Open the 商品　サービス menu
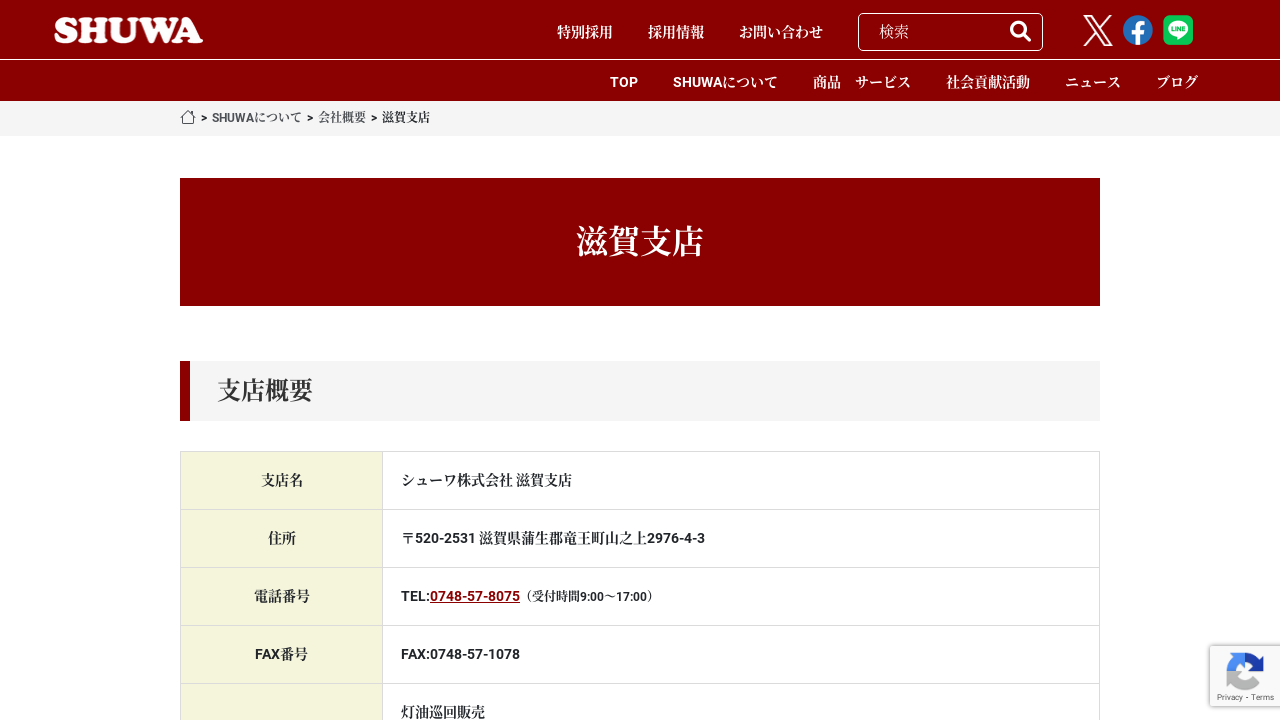The image size is (1280, 720). point(861,82)
